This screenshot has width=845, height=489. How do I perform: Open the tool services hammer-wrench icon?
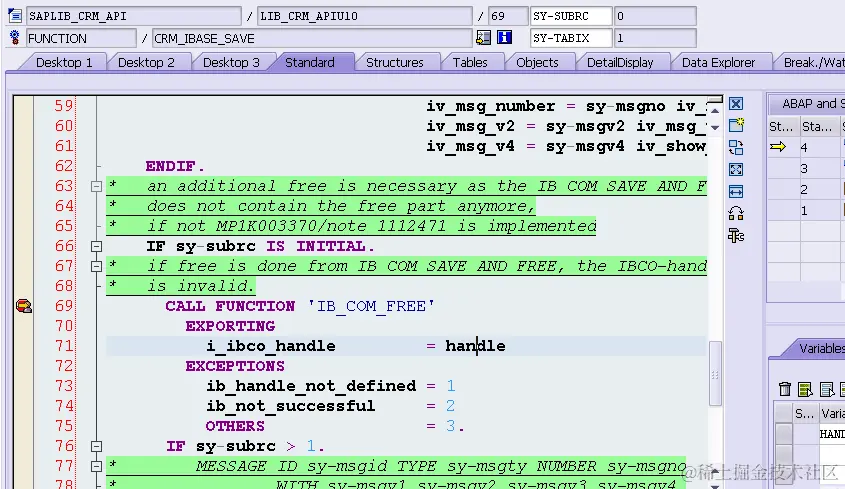coord(736,236)
